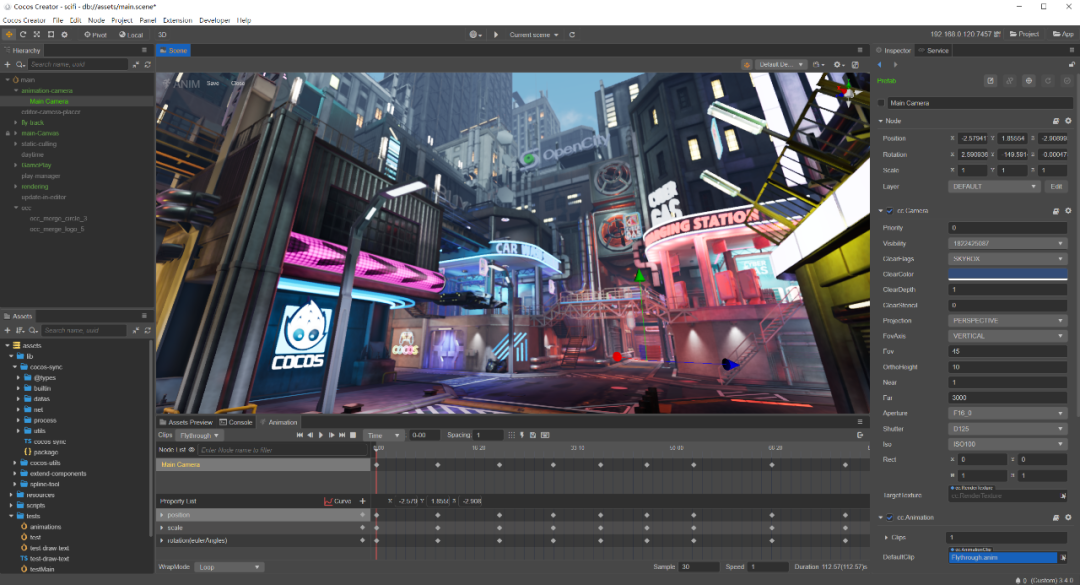Screen dimensions: 1080x585
Task: Toggle position keyframe diamond in Property List
Action: coord(362,515)
